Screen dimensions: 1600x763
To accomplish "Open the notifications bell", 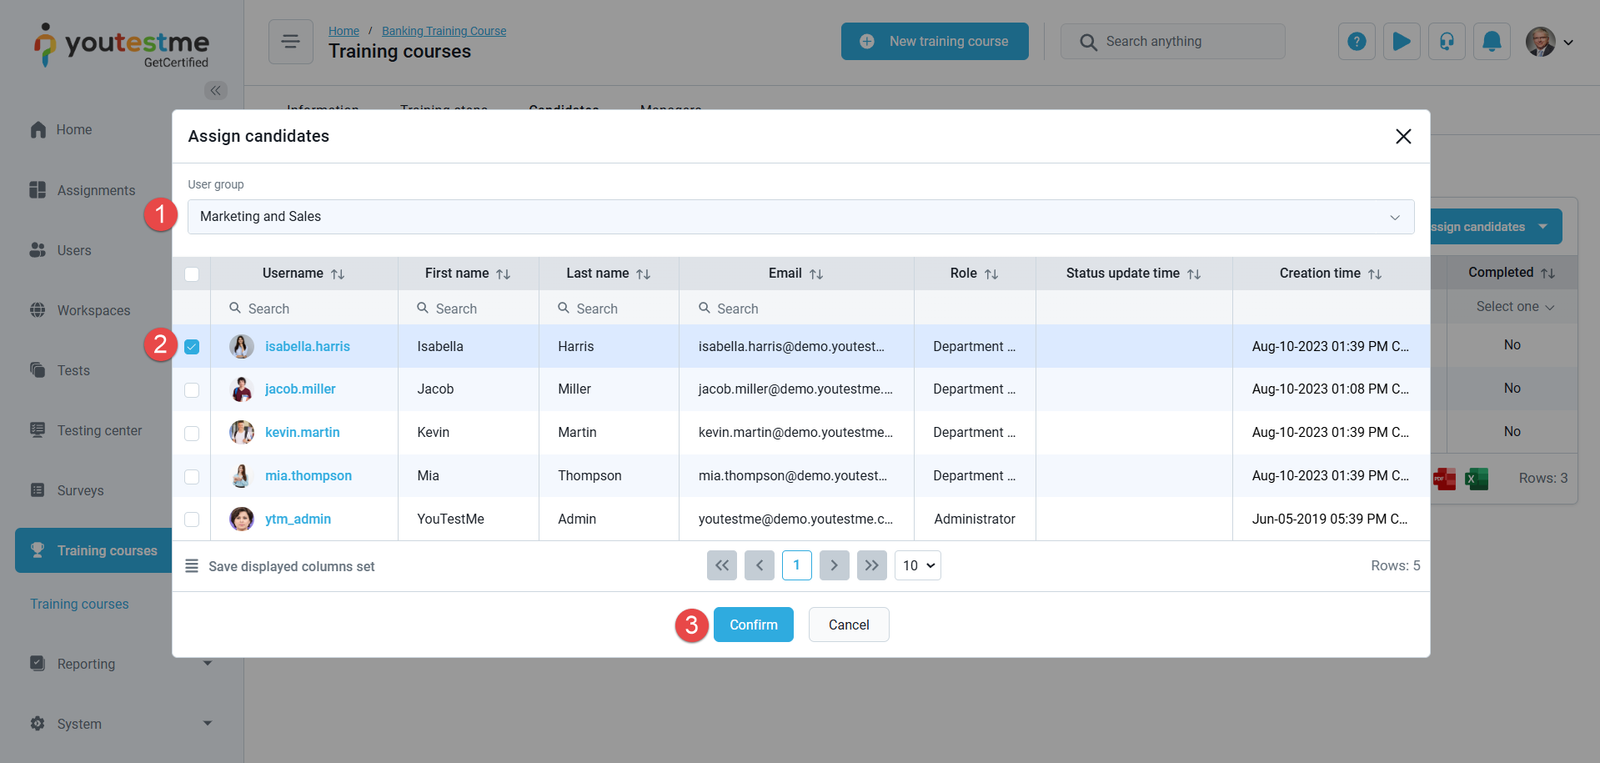I will coord(1491,41).
